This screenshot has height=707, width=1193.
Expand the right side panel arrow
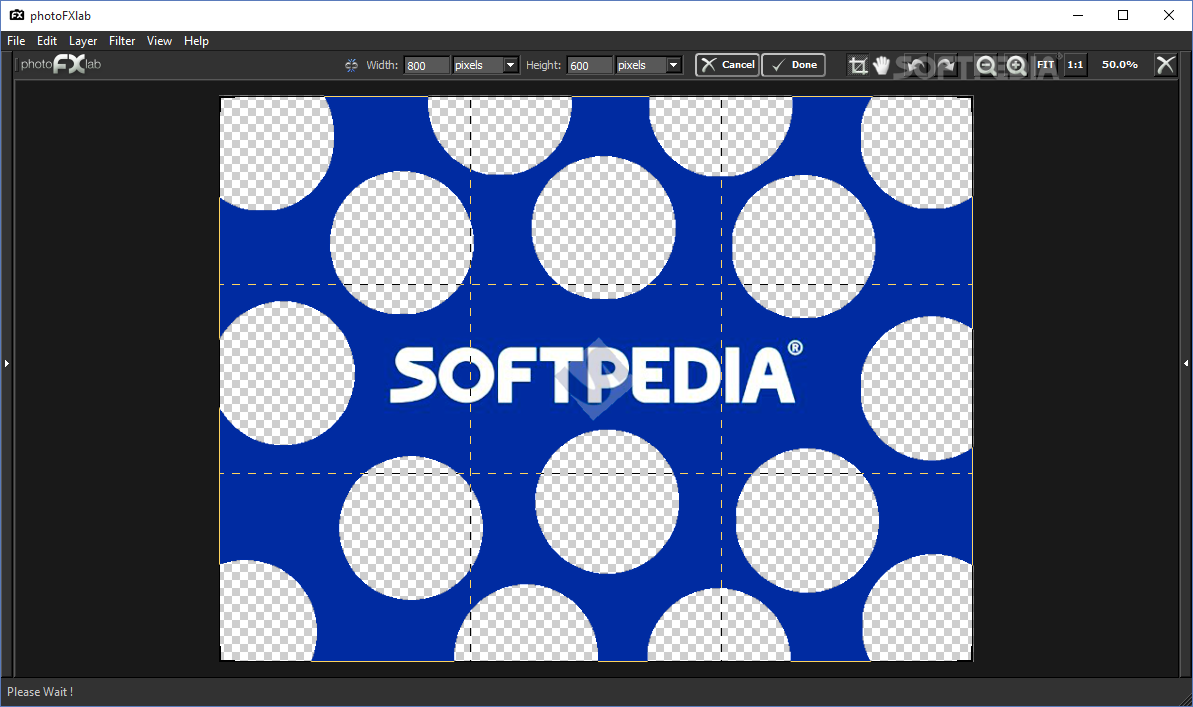point(1185,364)
